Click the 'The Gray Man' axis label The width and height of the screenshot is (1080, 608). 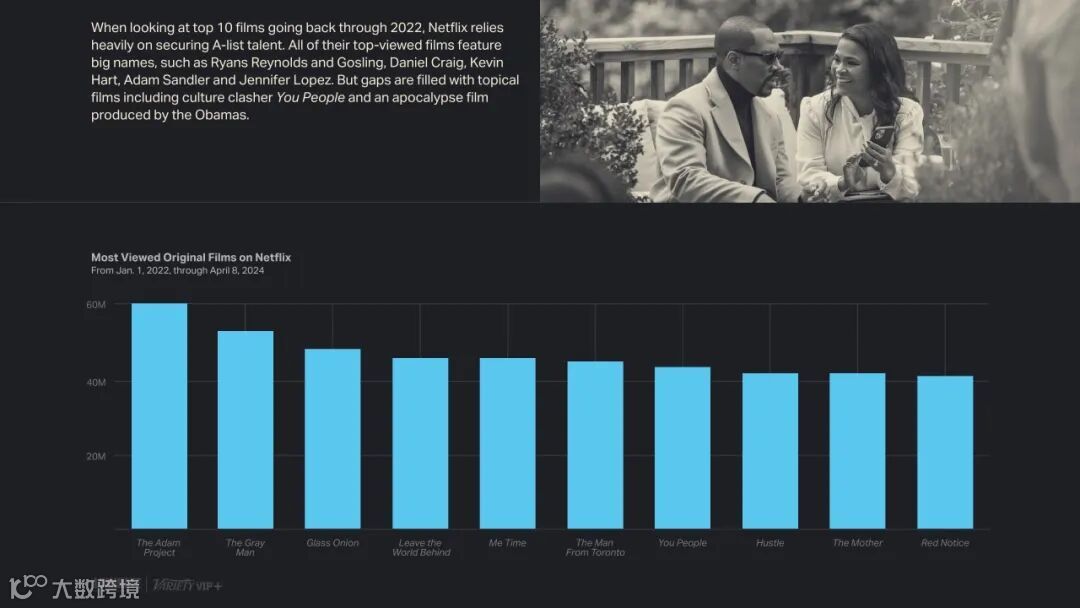(x=245, y=547)
